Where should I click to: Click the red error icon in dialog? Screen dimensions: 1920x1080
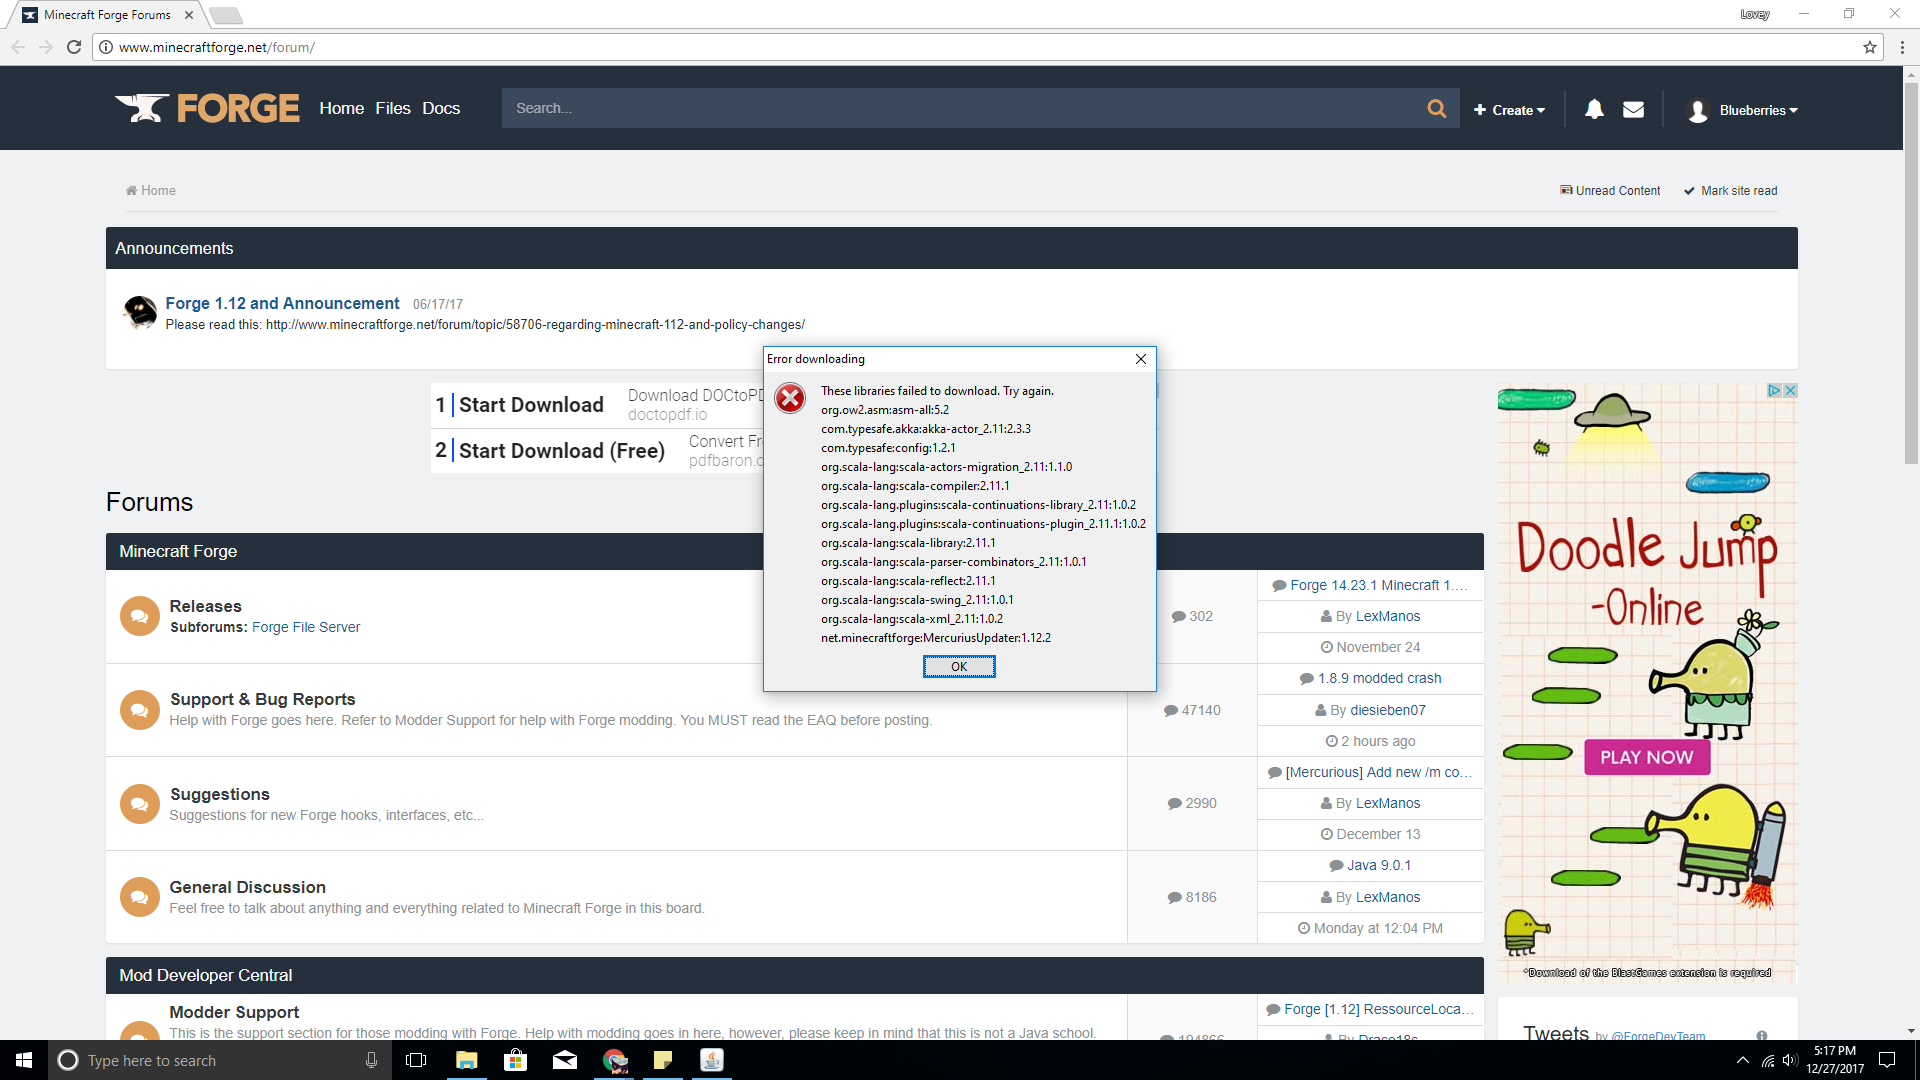[x=790, y=398]
